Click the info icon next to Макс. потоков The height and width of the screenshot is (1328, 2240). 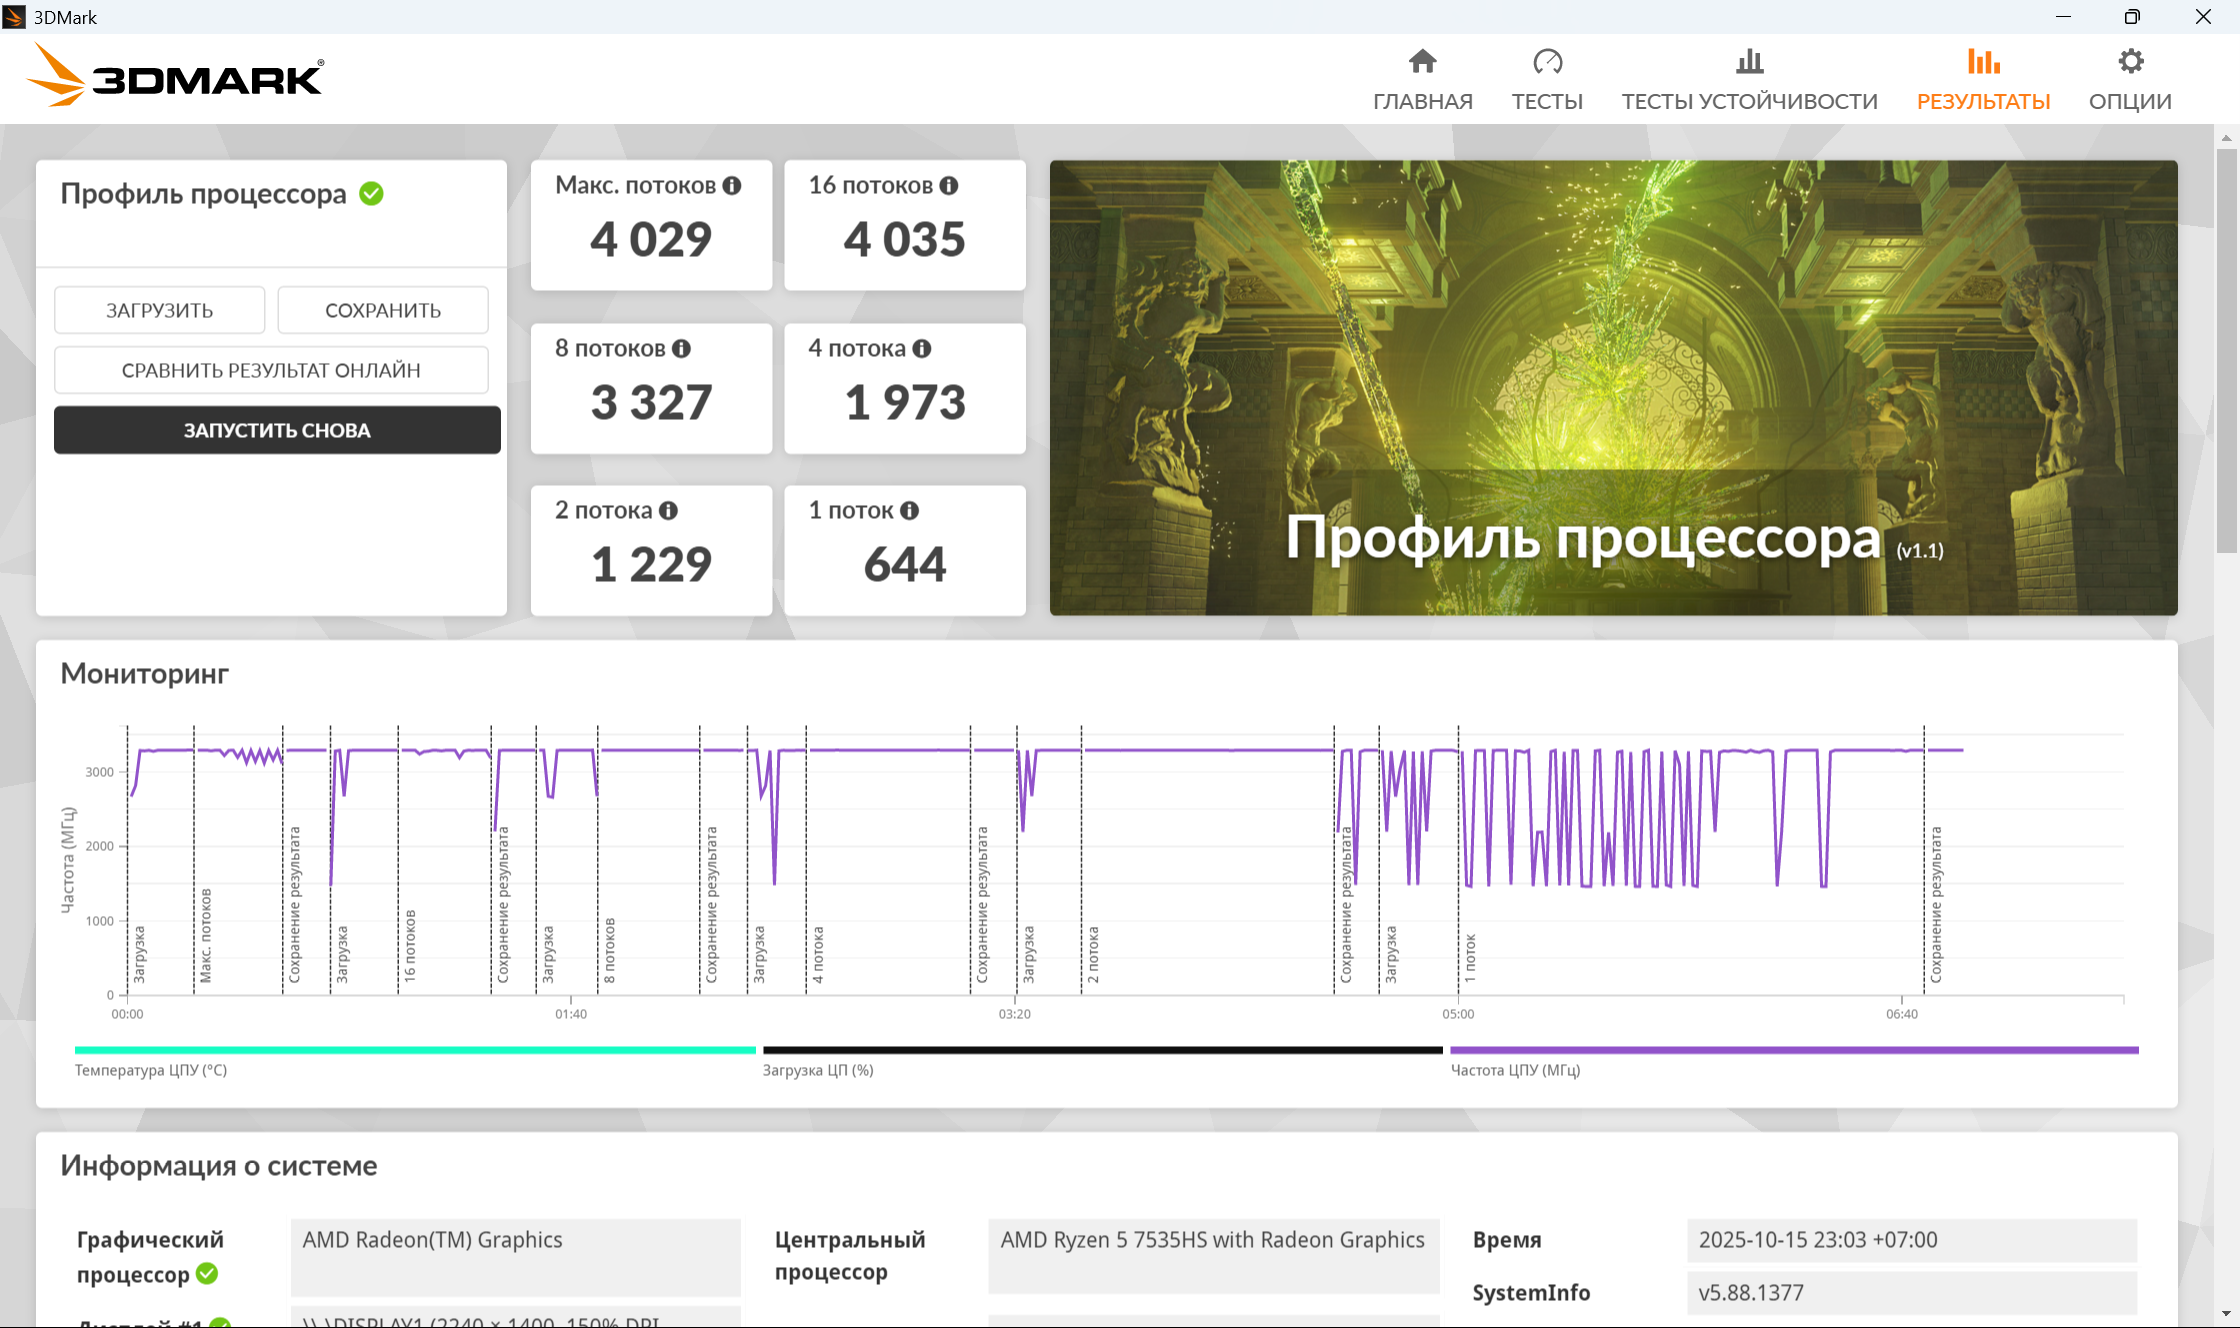[732, 186]
